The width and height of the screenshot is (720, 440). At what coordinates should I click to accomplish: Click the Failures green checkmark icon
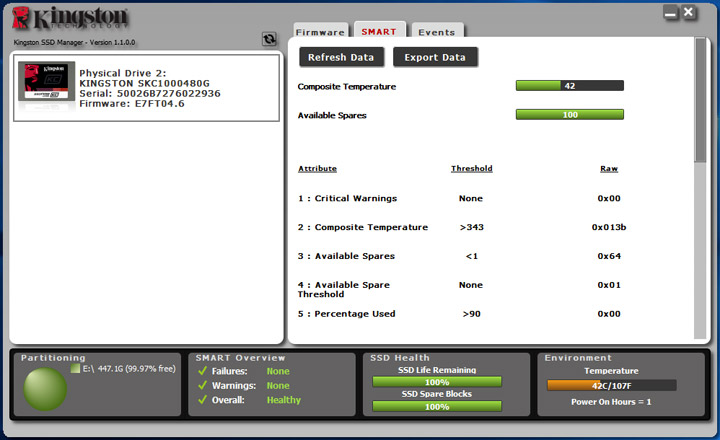[202, 371]
